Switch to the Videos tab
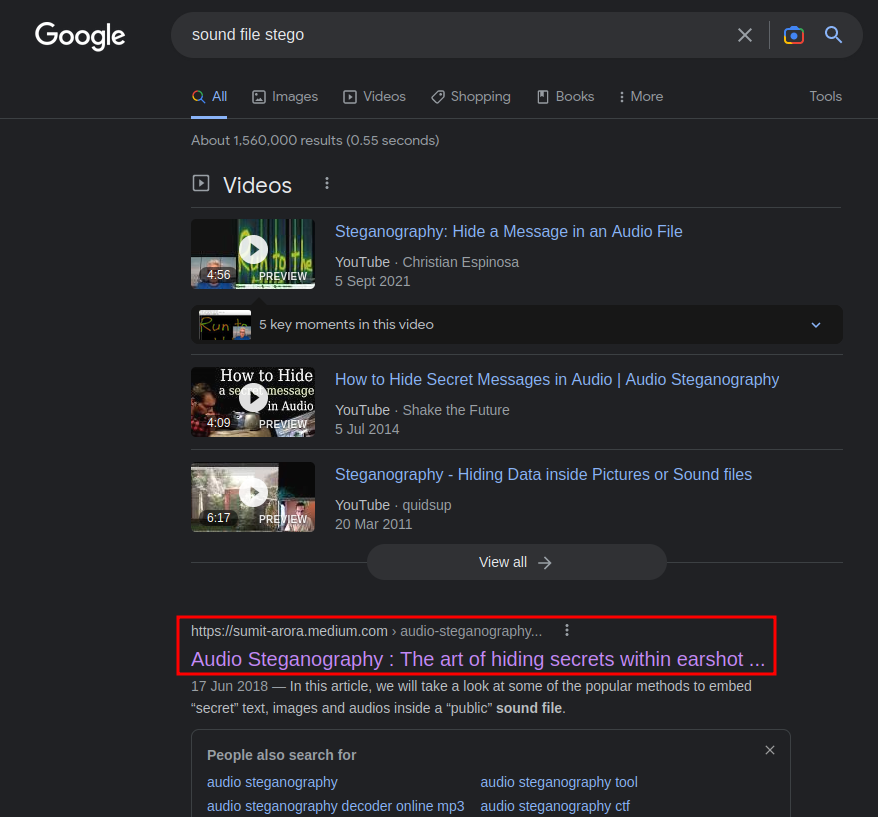 point(374,97)
